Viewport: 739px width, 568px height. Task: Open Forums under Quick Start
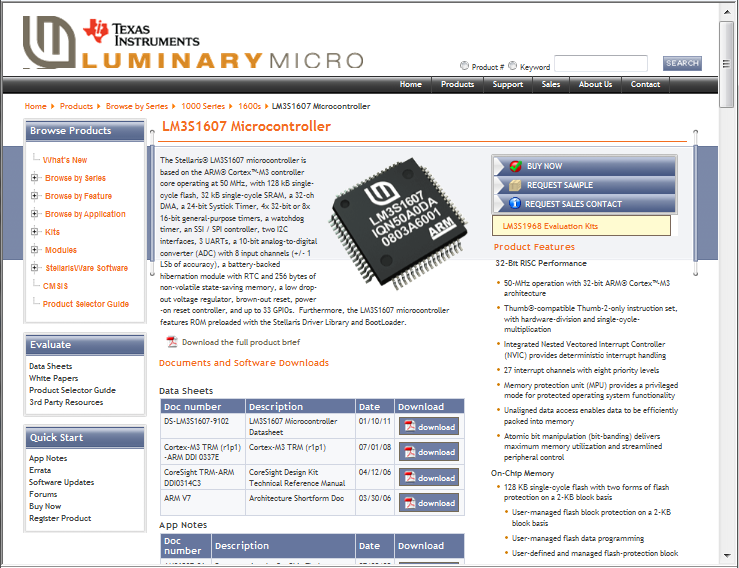pyautogui.click(x=43, y=494)
